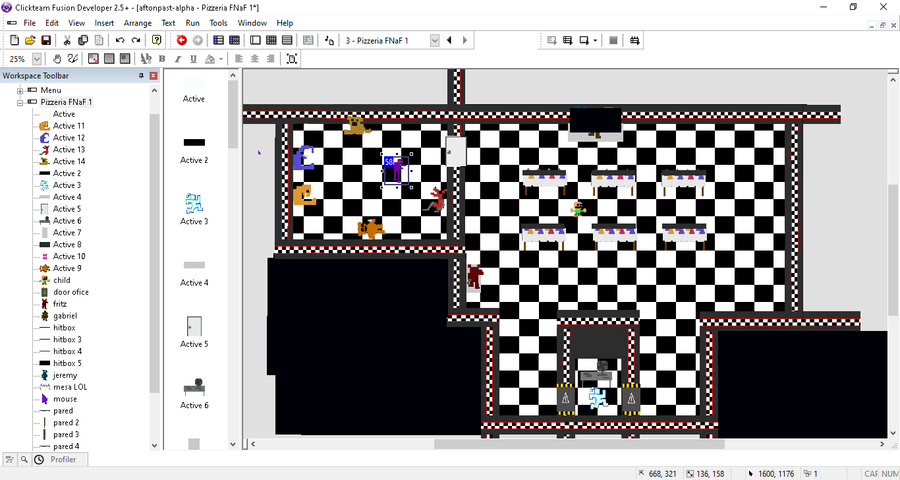The height and width of the screenshot is (480, 900).
Task: Open the Run menu
Action: (x=192, y=23)
